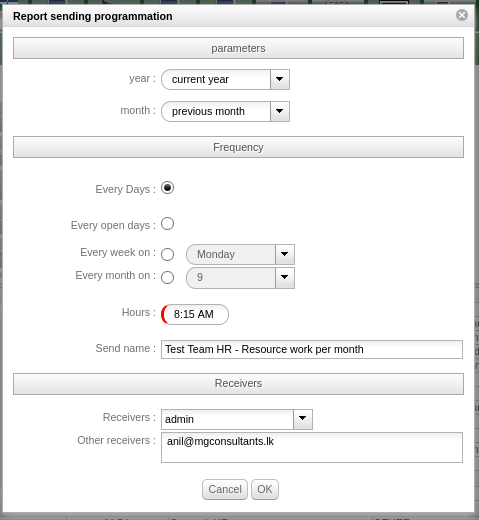Image resolution: width=479 pixels, height=520 pixels.
Task: Collapse the Receivers section header
Action: coord(238,384)
